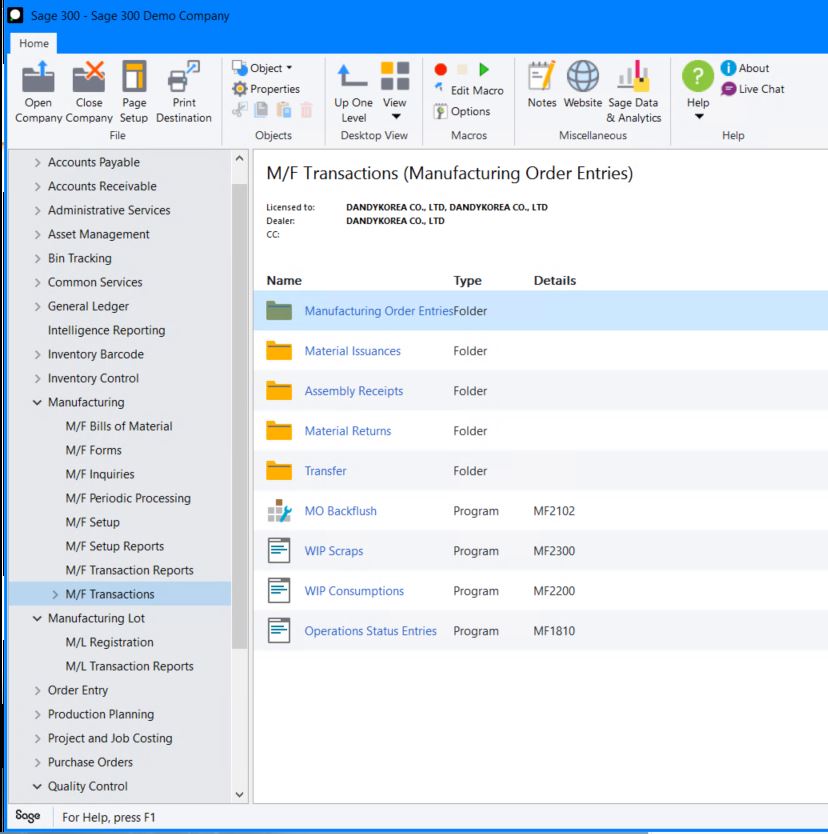Open the About info item

pyautogui.click(x=745, y=68)
